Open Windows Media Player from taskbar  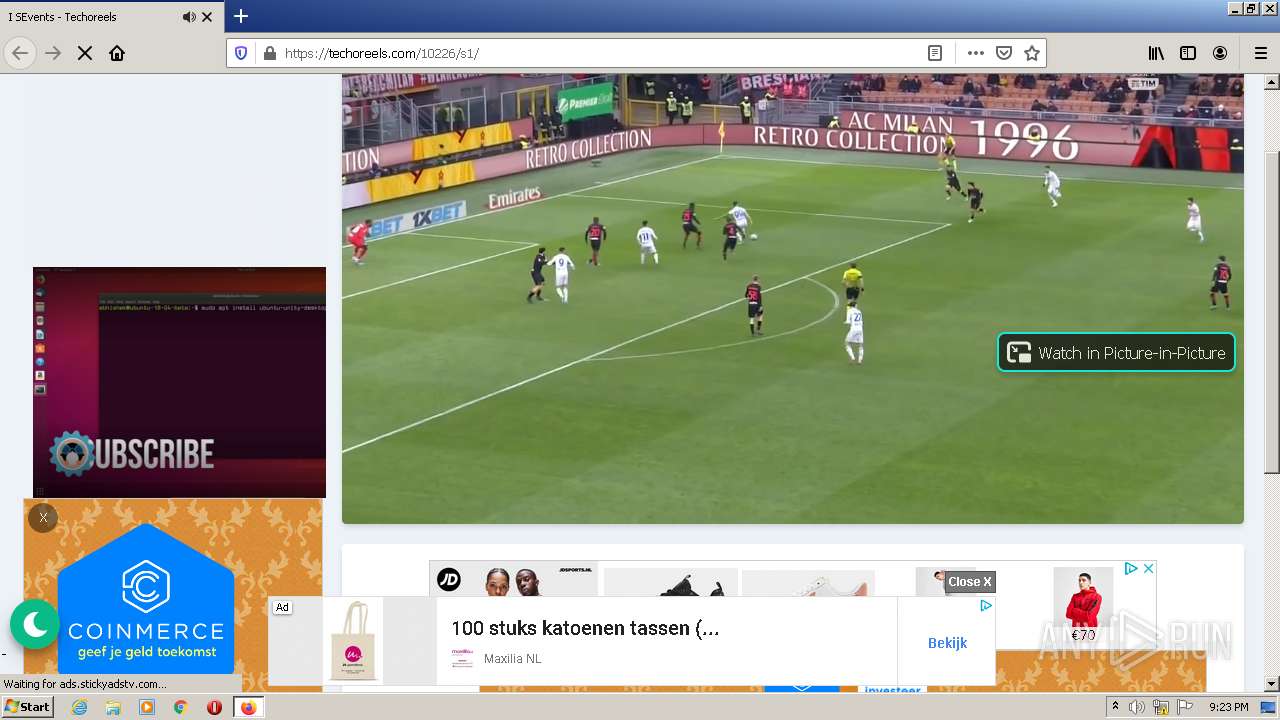coord(147,707)
